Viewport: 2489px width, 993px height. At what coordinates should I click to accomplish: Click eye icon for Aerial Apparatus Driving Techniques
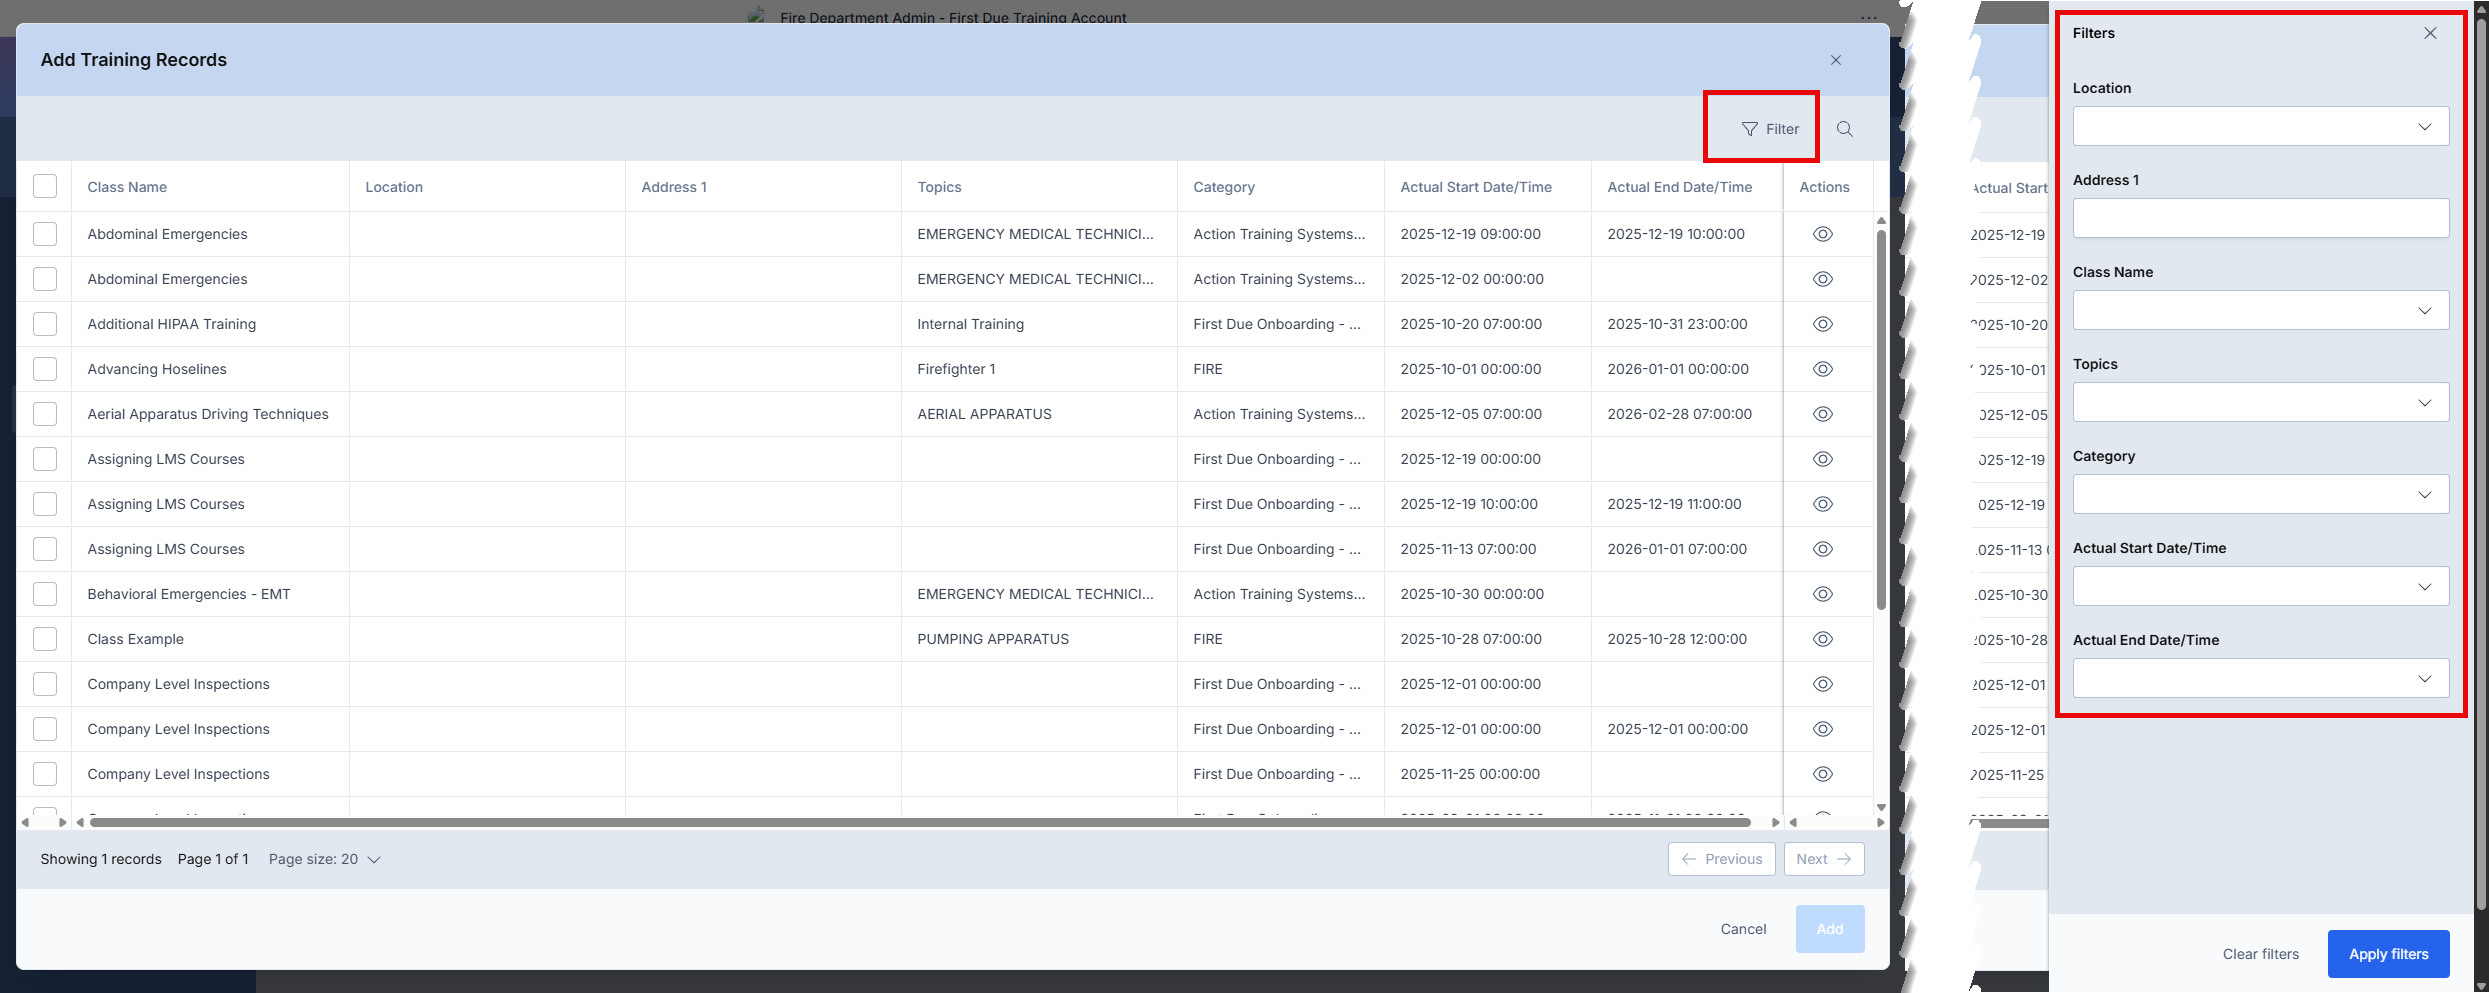coord(1823,414)
